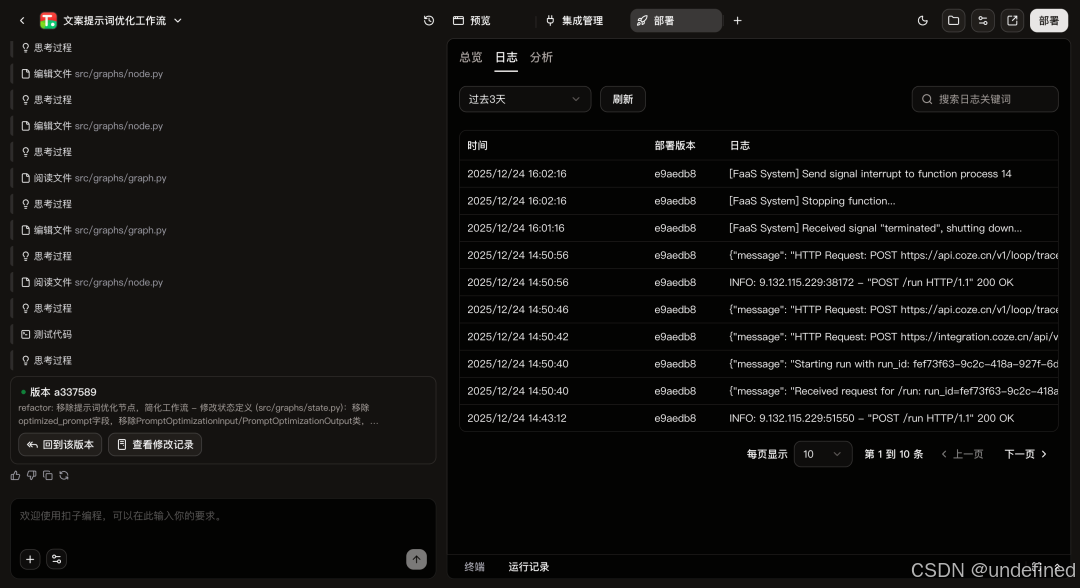Open 阅读文件 src/graphs/graph.py step
Image resolution: width=1080 pixels, height=588 pixels.
click(94, 178)
